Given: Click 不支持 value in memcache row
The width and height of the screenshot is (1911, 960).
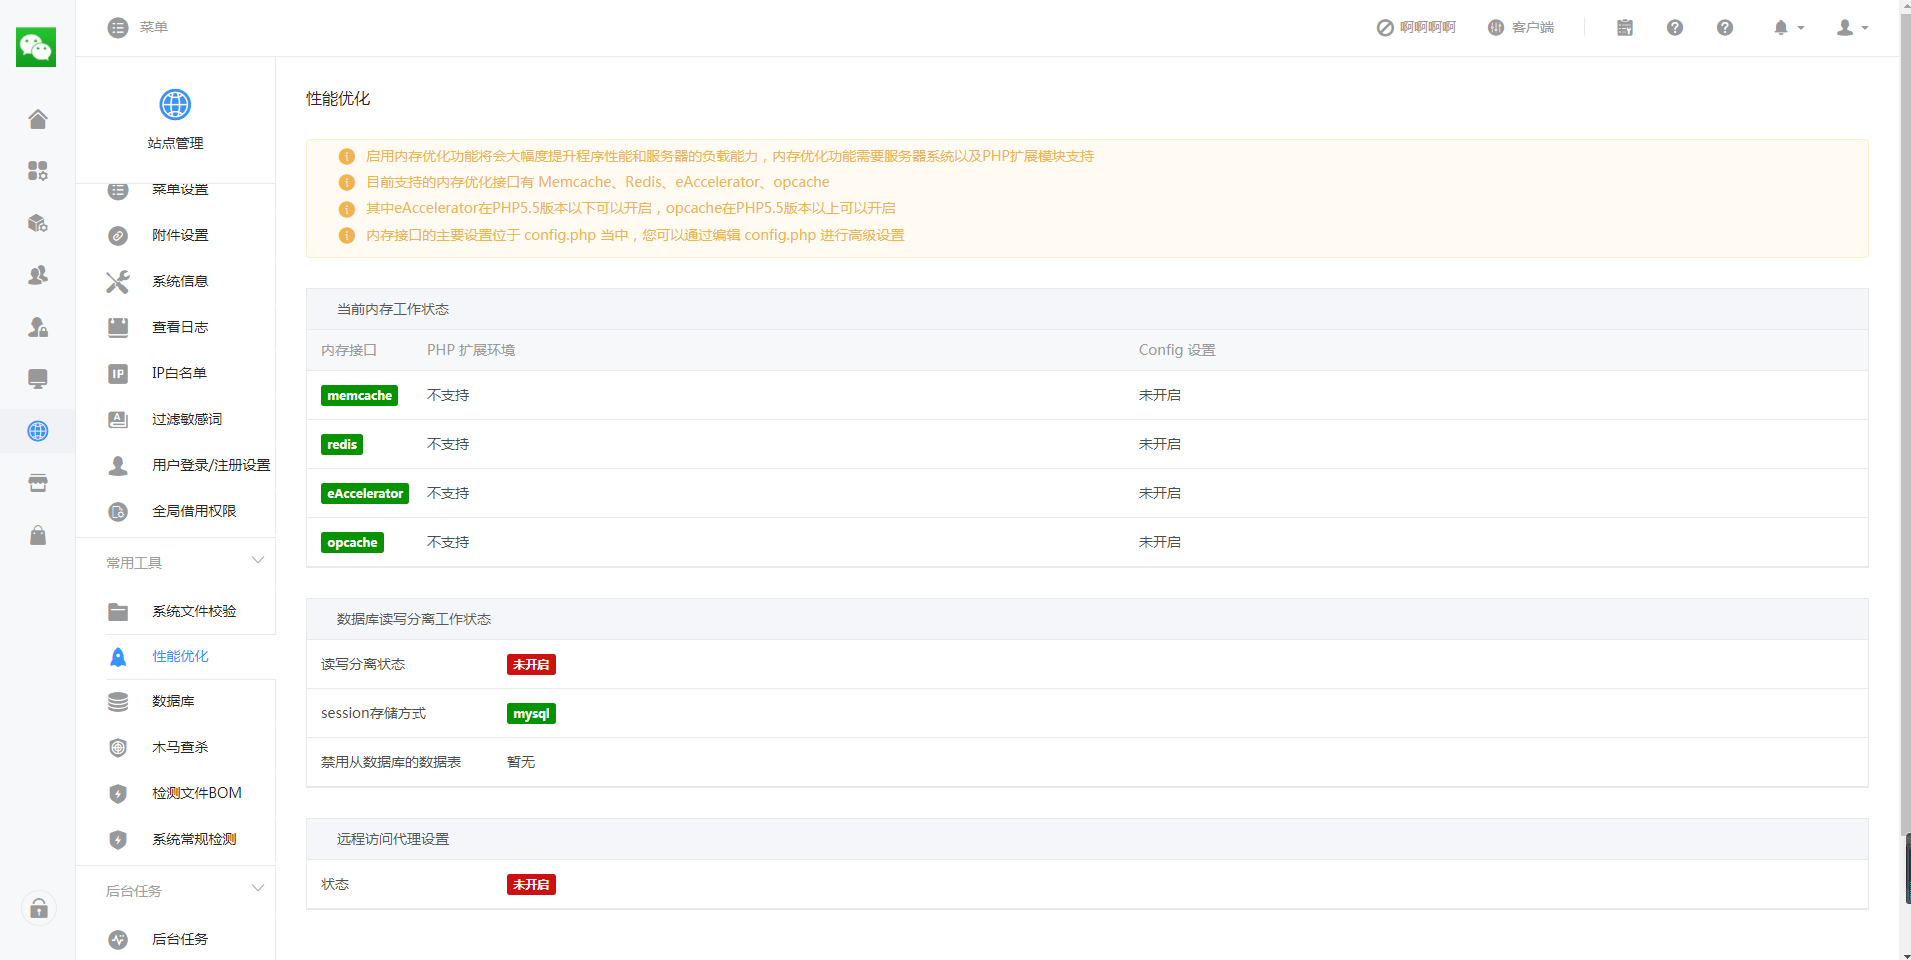Looking at the screenshot, I should point(448,395).
